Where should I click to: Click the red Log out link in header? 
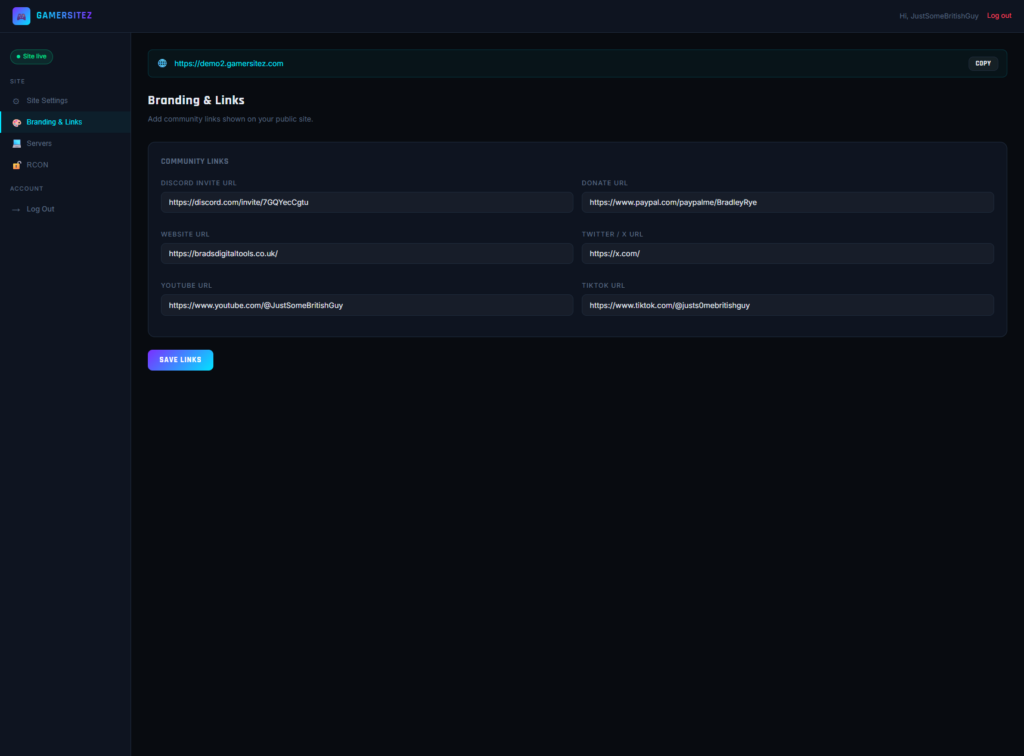coord(998,16)
